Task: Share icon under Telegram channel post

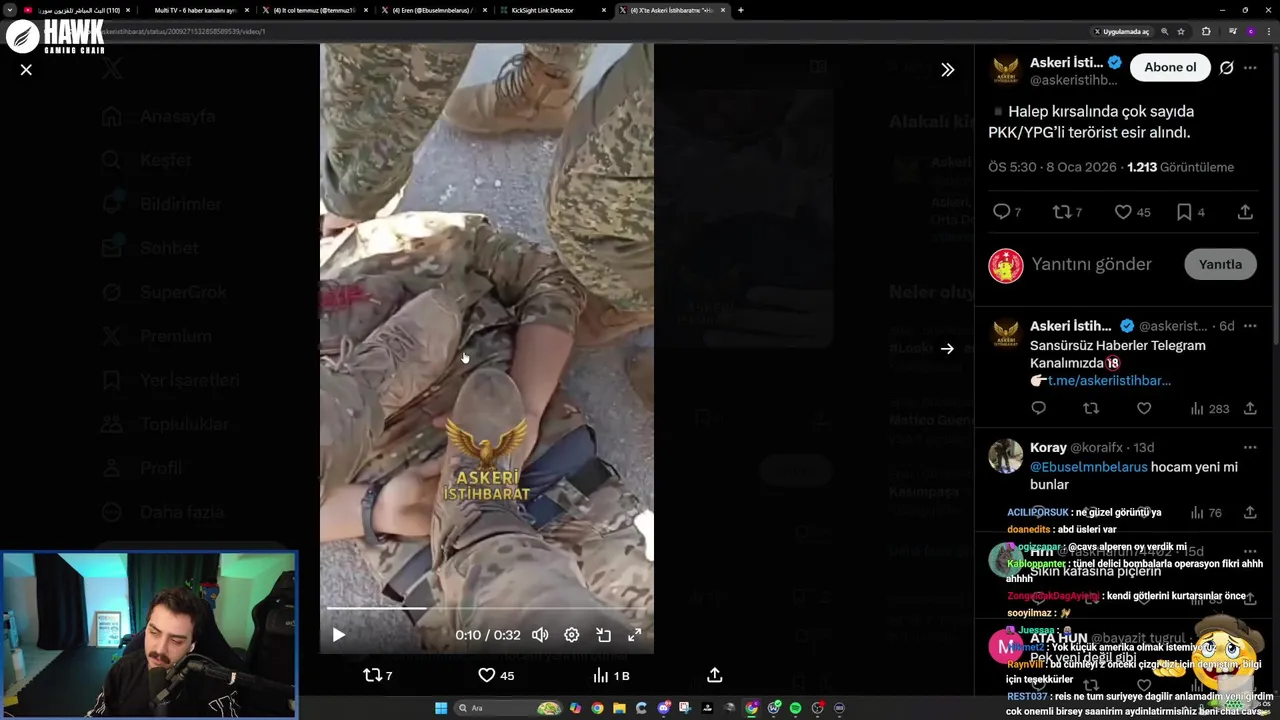Action: point(1250,408)
